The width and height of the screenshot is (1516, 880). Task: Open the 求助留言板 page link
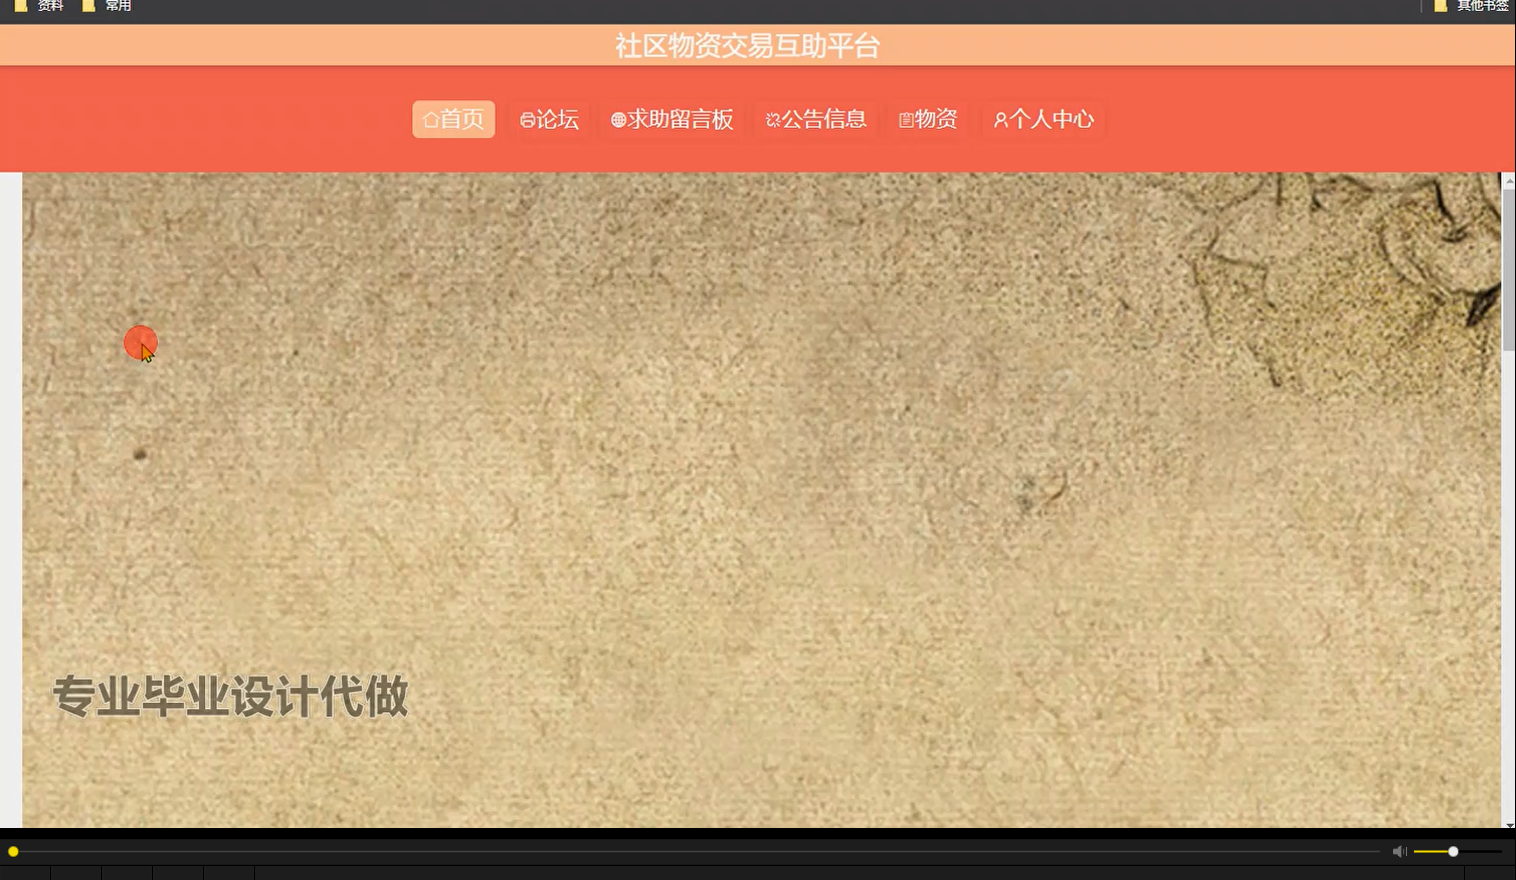point(672,119)
